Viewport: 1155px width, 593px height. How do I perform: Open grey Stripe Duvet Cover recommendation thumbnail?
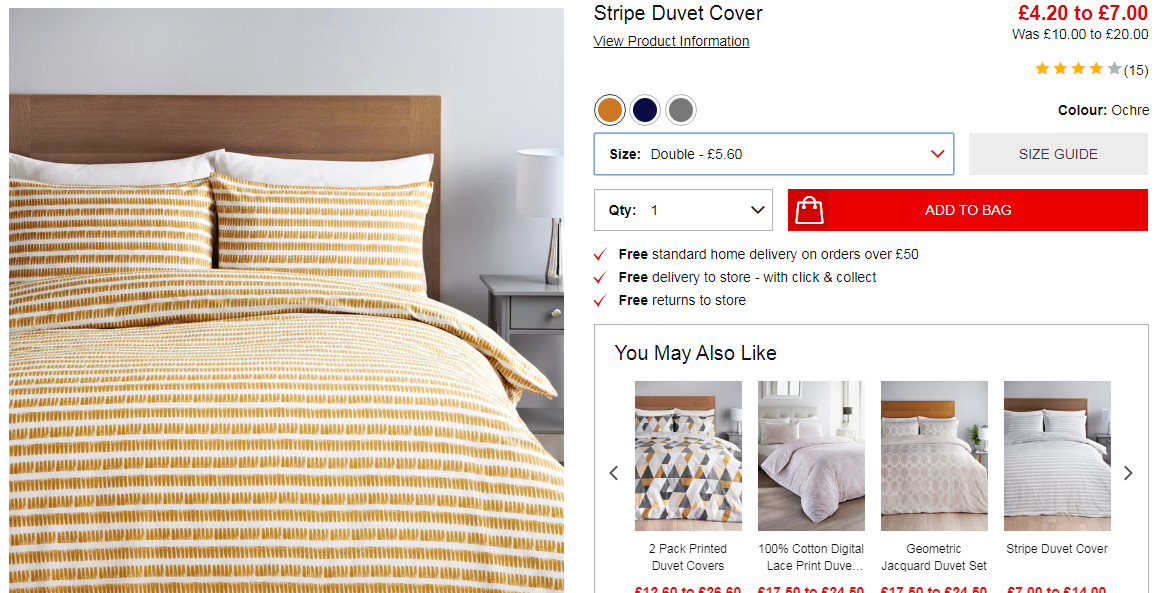(x=1057, y=456)
